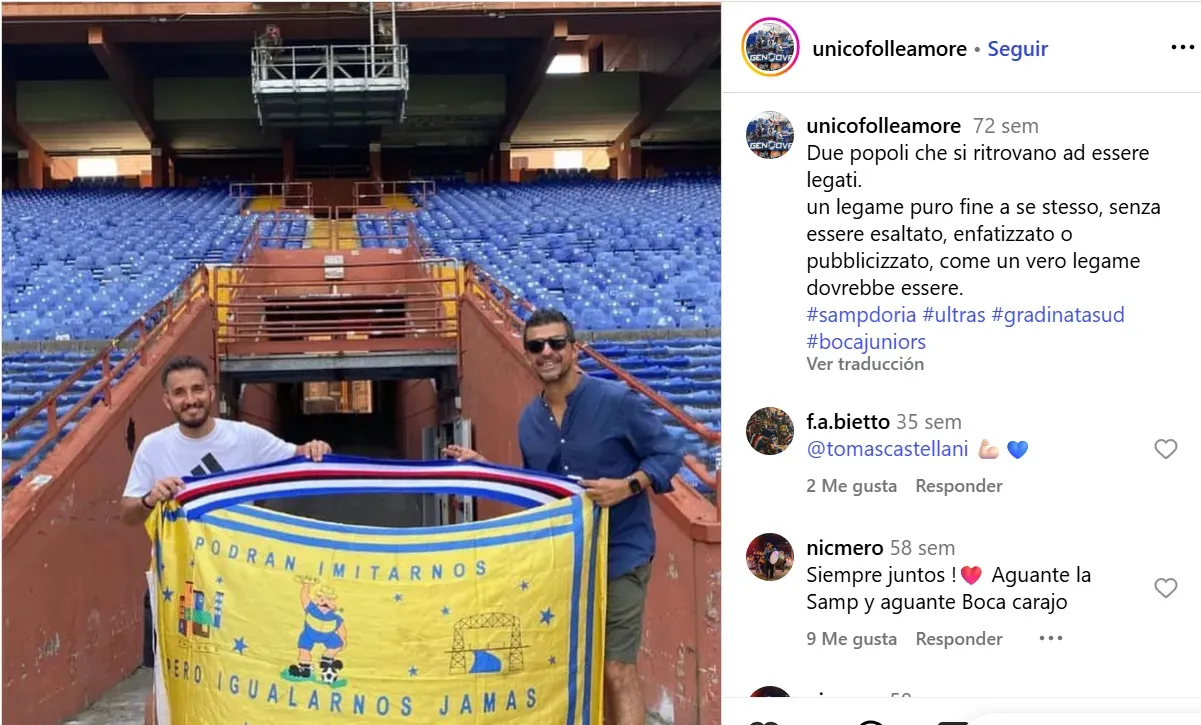View nicmero's profile avatar
1201x725 pixels.
click(770, 557)
